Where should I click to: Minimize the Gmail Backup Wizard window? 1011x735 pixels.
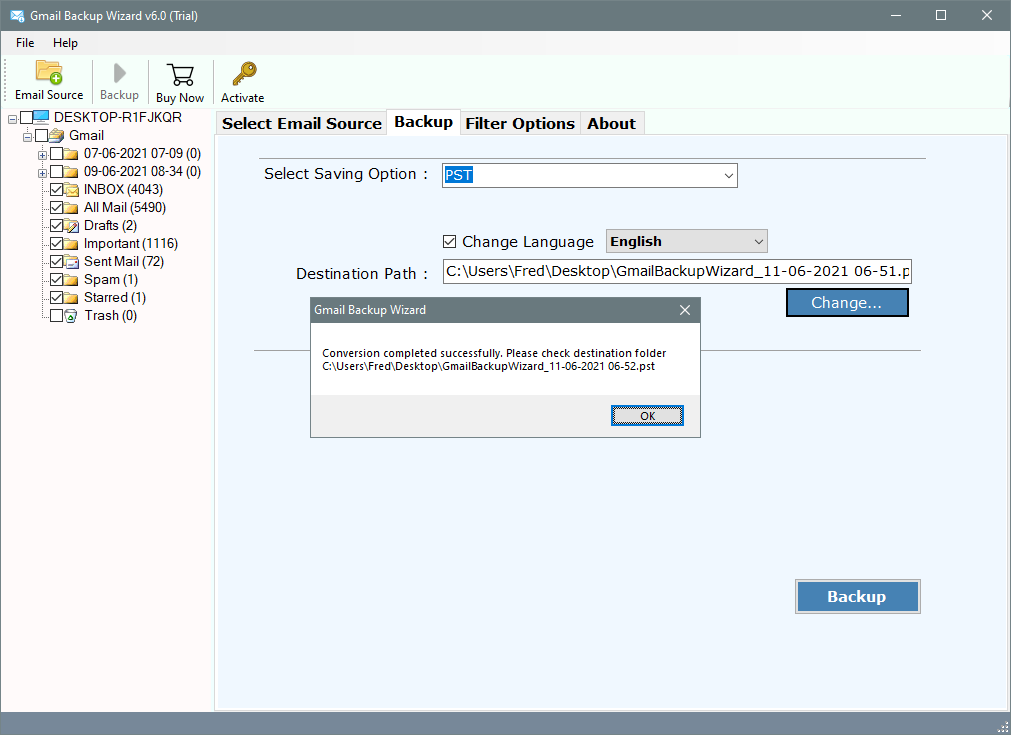point(896,15)
